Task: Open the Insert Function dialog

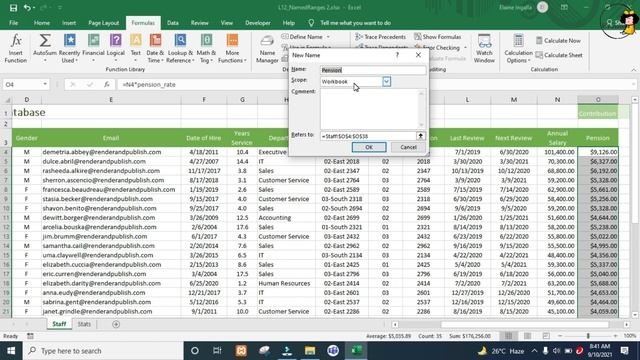Action: [x=16, y=49]
